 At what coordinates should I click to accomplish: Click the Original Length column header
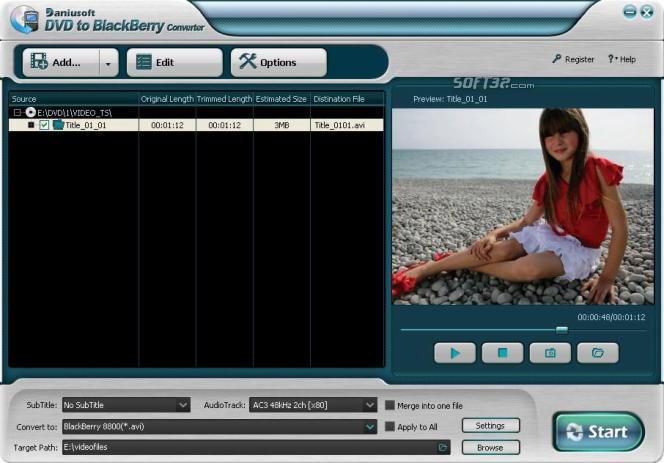pyautogui.click(x=167, y=99)
